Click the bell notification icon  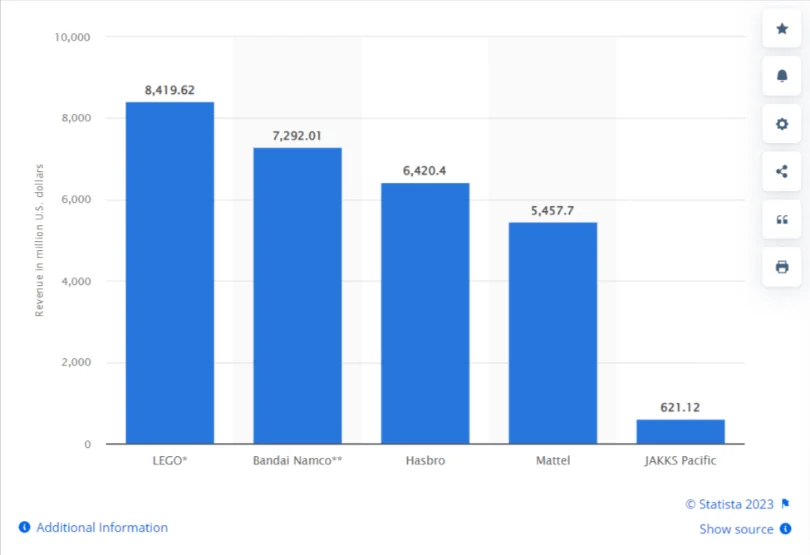782,76
